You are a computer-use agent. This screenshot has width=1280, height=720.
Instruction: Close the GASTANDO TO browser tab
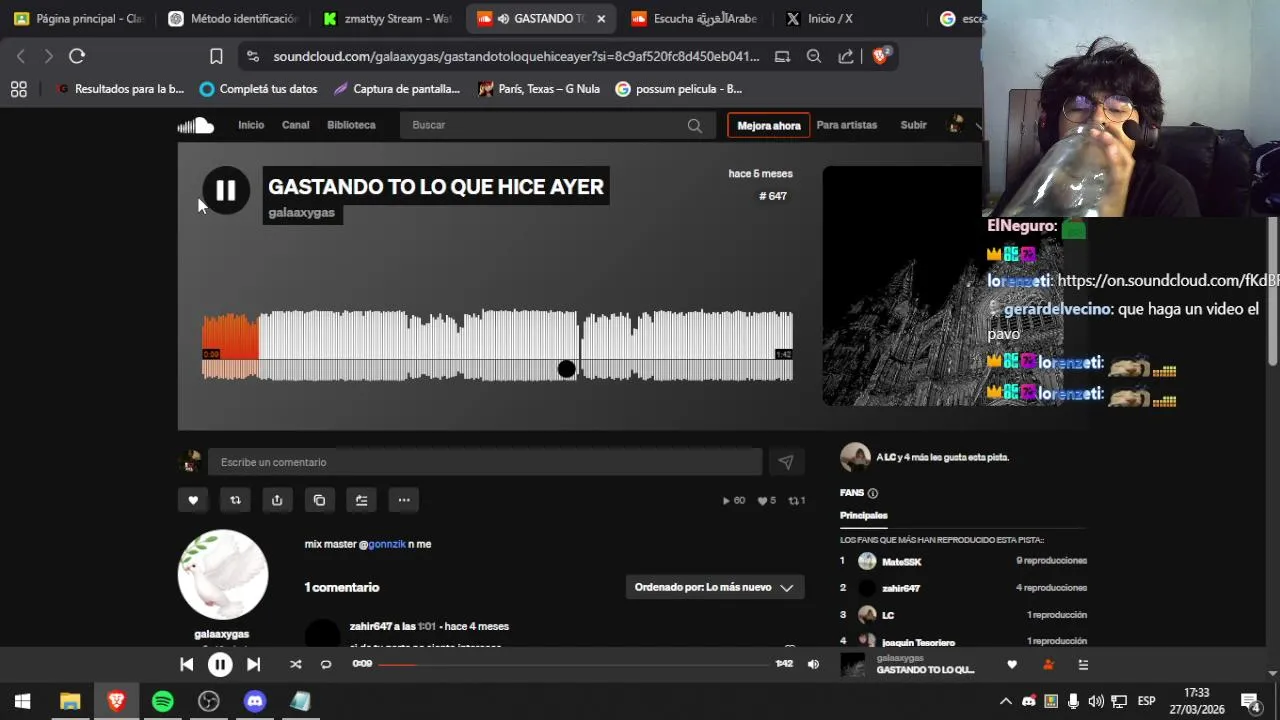click(601, 19)
